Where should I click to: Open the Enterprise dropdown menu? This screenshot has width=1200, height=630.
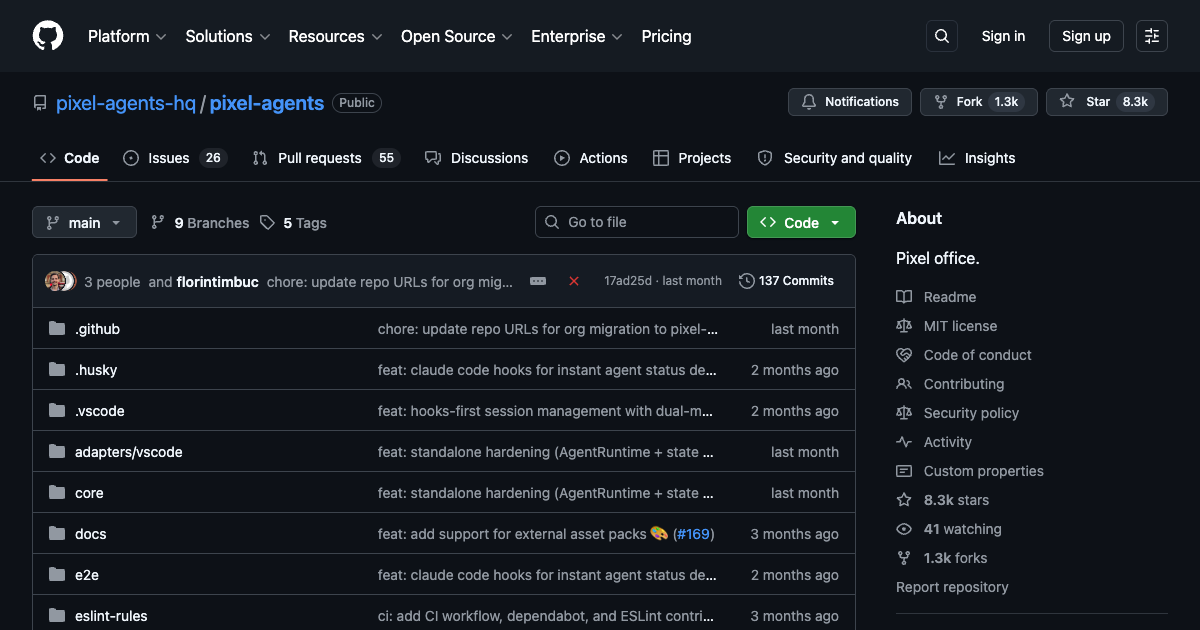coord(577,36)
